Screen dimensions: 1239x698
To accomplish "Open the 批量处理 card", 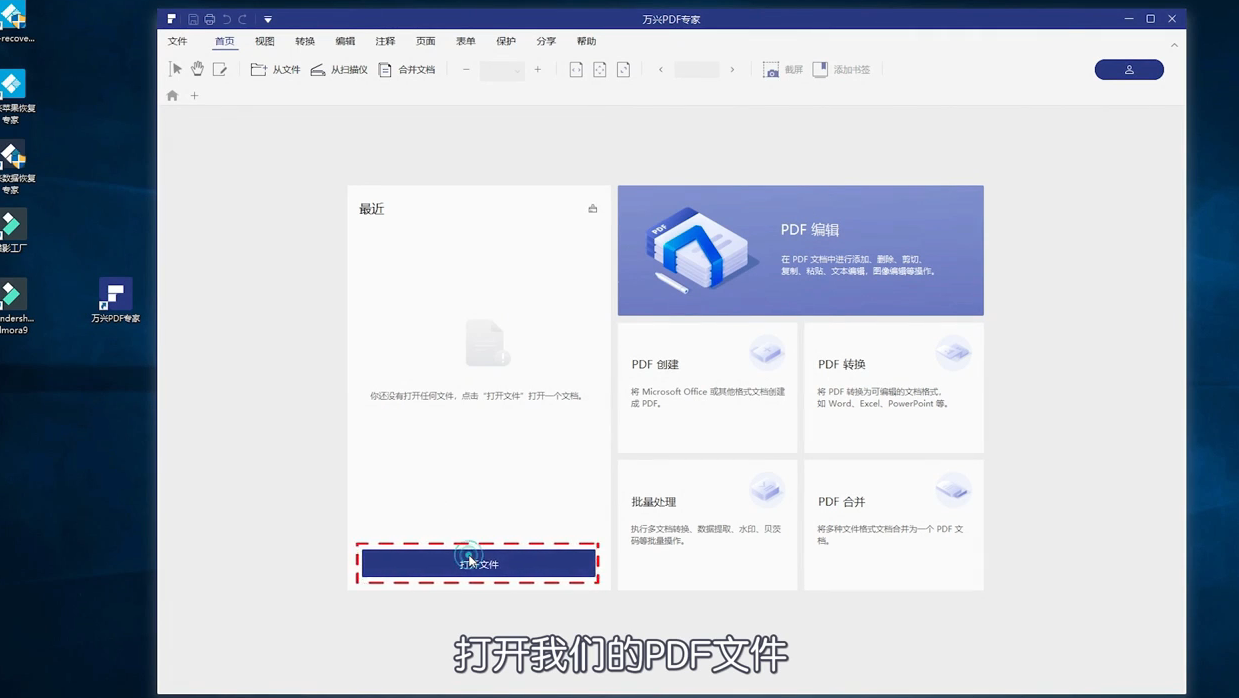I will 708,524.
